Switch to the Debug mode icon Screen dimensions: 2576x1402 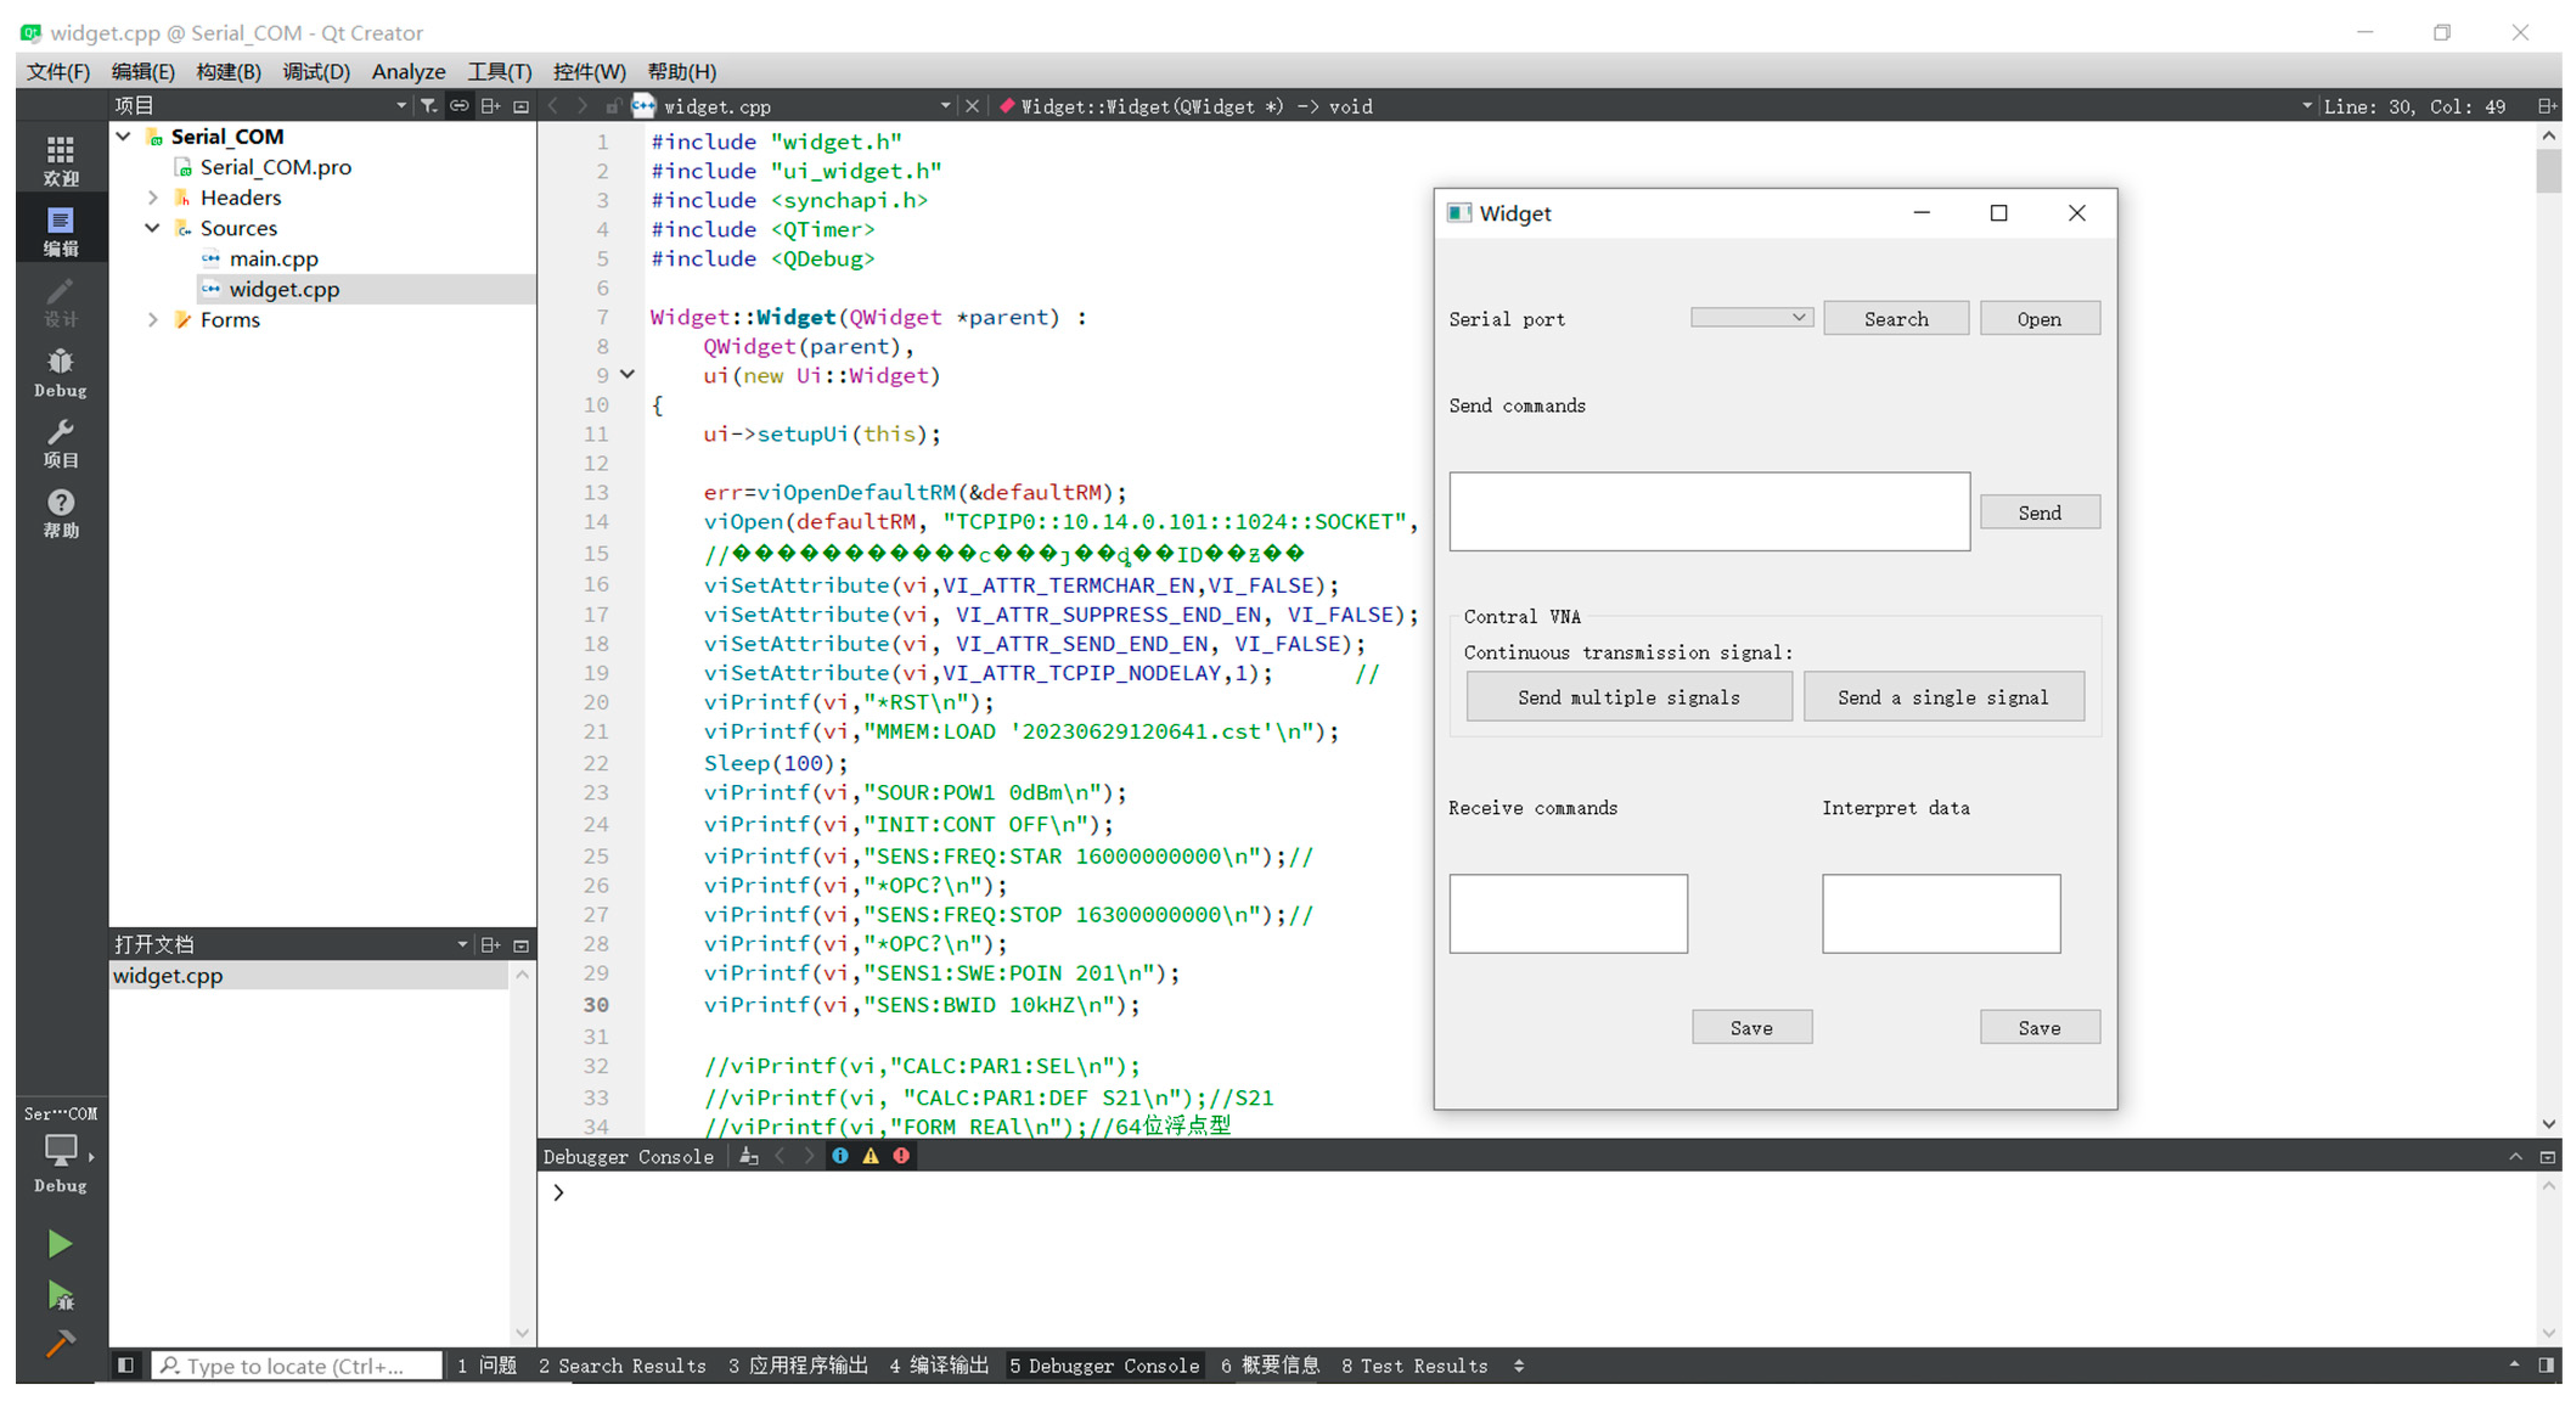[x=60, y=372]
